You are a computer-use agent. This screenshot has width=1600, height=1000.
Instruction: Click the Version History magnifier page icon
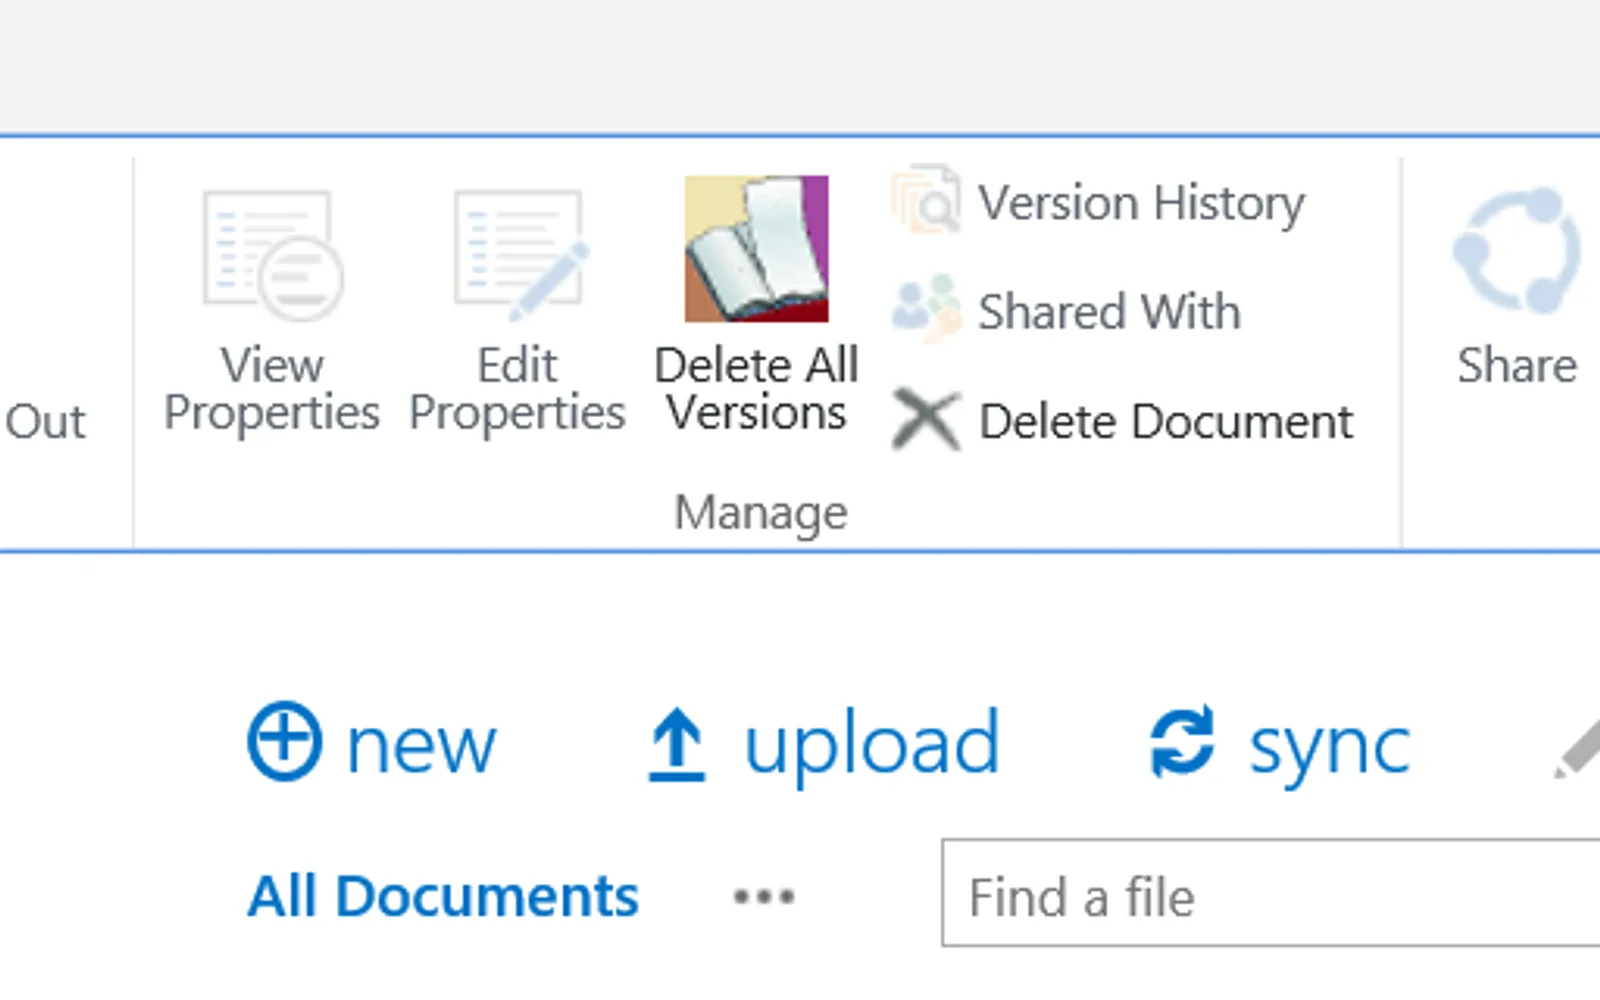[926, 200]
